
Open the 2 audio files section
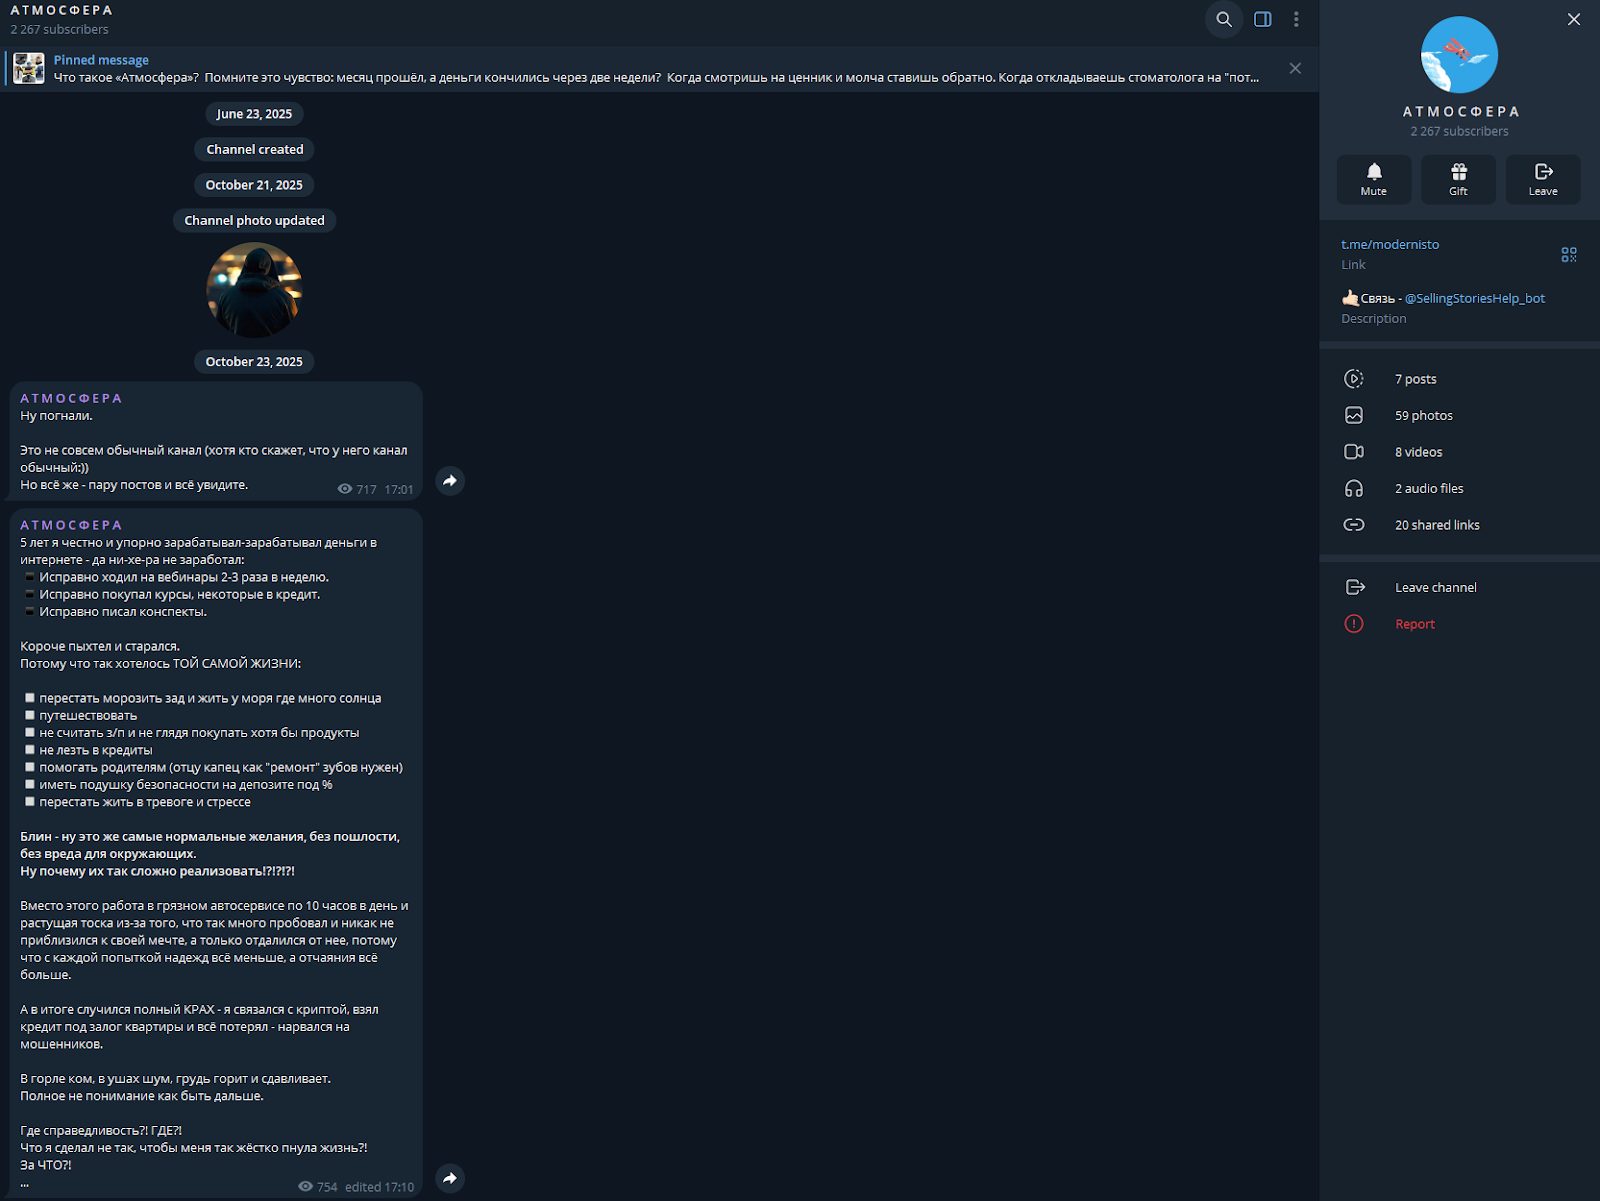(1459, 488)
